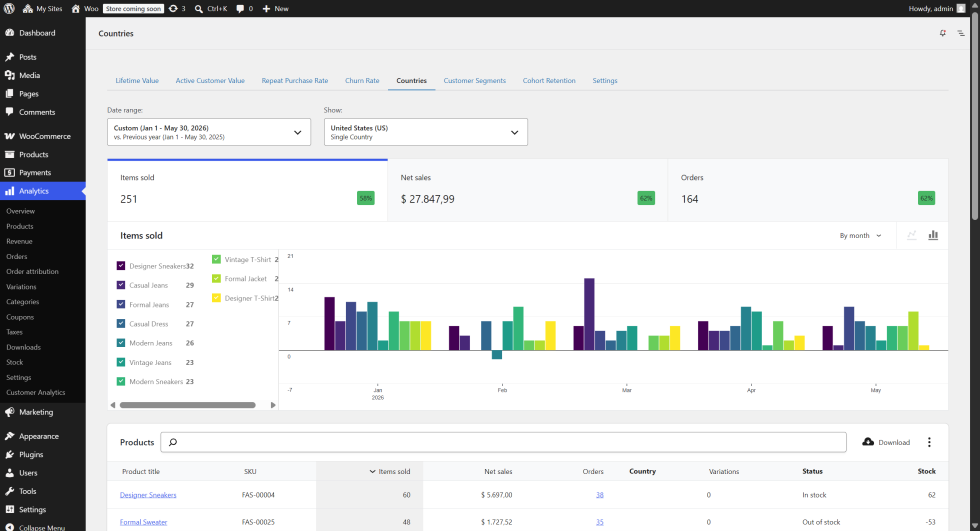Toggle the Casual Jeans legend checkbox
Image resolution: width=980 pixels, height=531 pixels.
pyautogui.click(x=121, y=285)
